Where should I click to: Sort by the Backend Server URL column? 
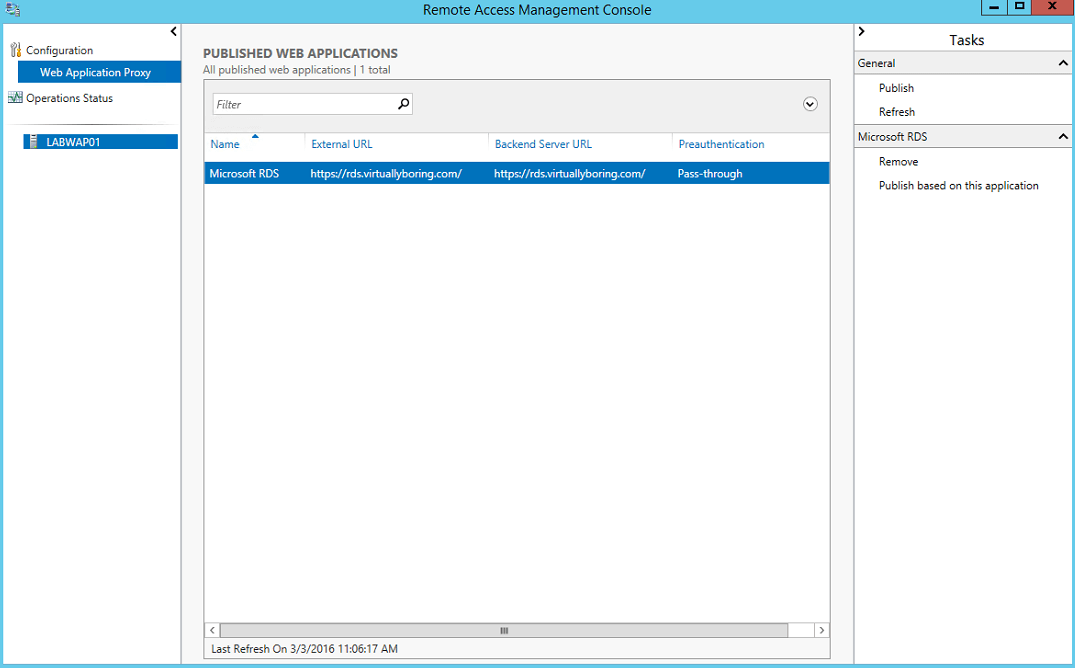click(x=543, y=144)
